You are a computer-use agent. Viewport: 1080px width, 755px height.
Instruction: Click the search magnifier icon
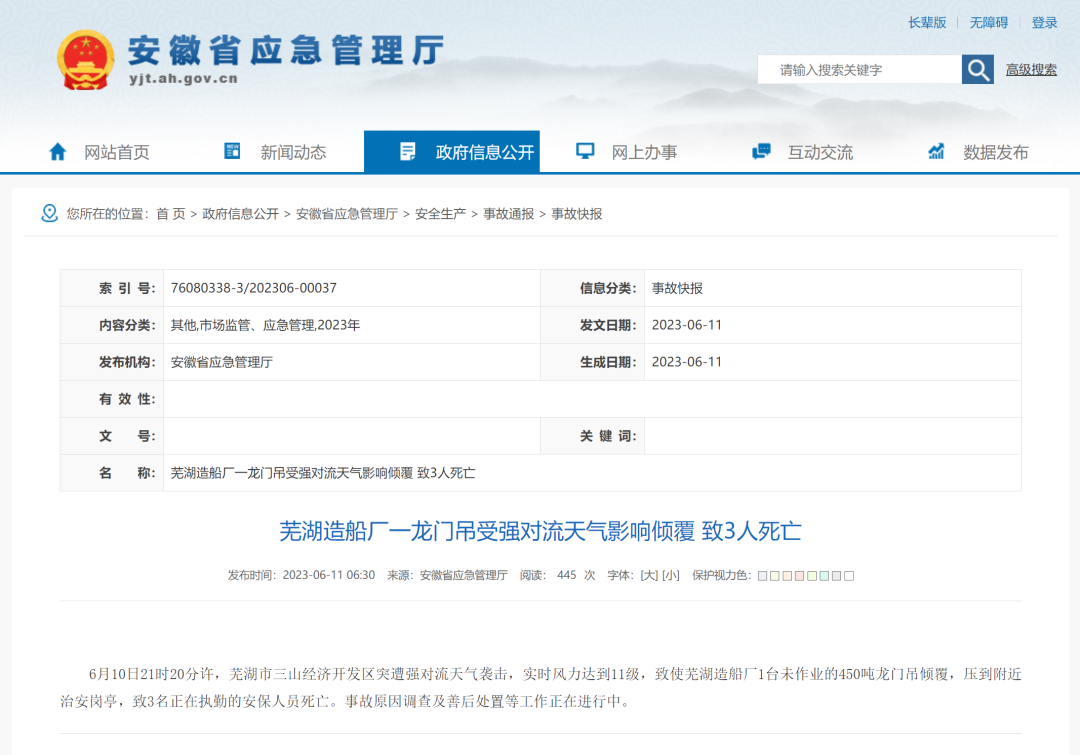tap(977, 69)
